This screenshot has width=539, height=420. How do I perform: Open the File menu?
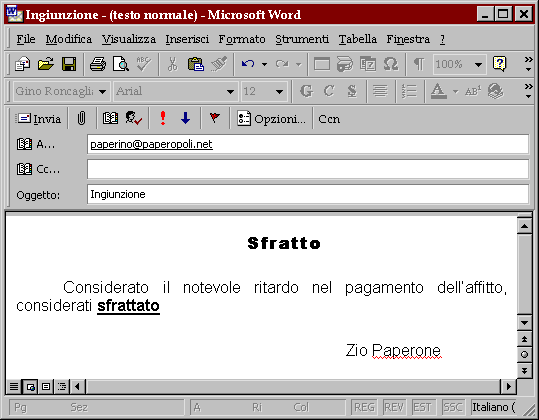coord(26,39)
